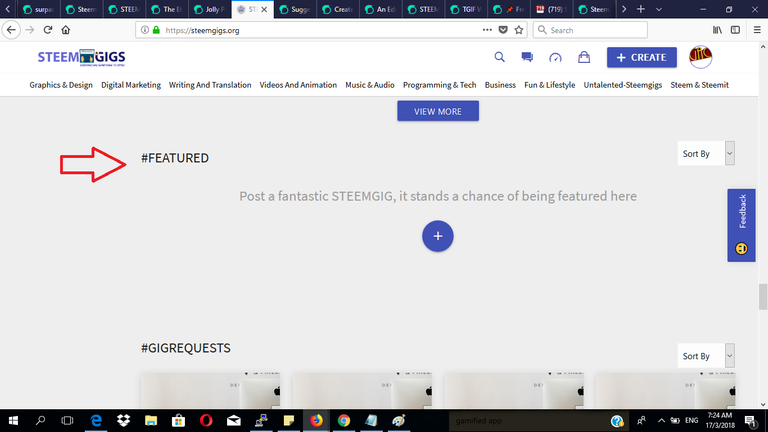Open Digital Marketing category
768x432 pixels.
131,85
